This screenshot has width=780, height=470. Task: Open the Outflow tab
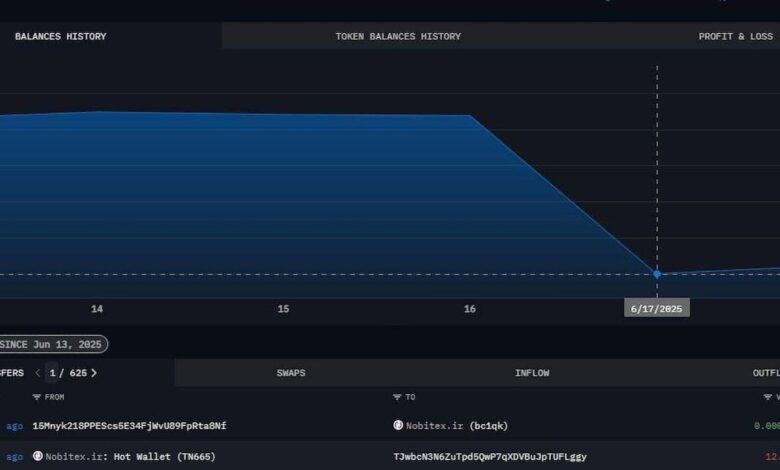point(766,373)
